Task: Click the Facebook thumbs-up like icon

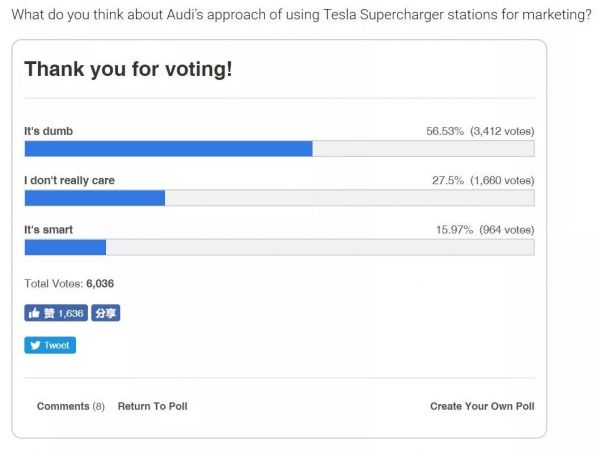Action: point(35,313)
